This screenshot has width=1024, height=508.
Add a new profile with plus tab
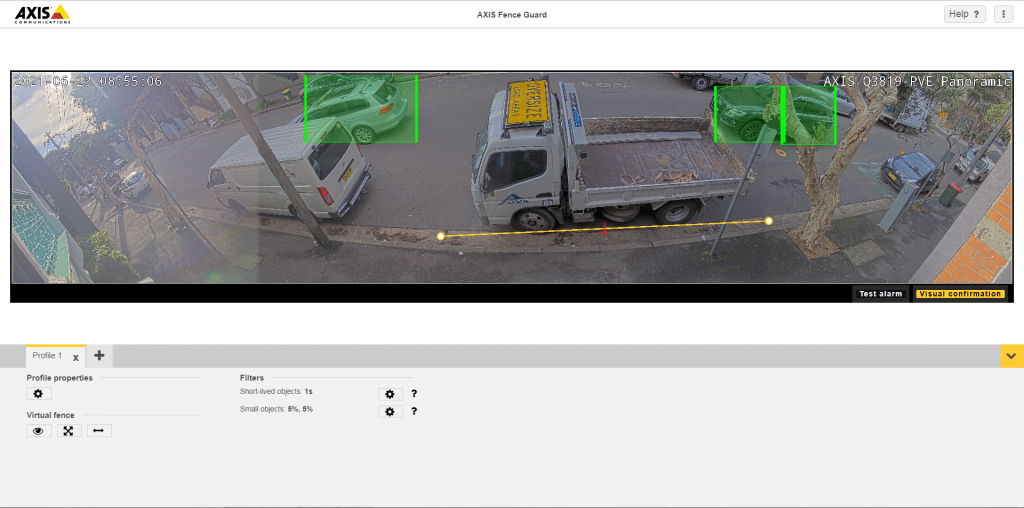(x=99, y=356)
